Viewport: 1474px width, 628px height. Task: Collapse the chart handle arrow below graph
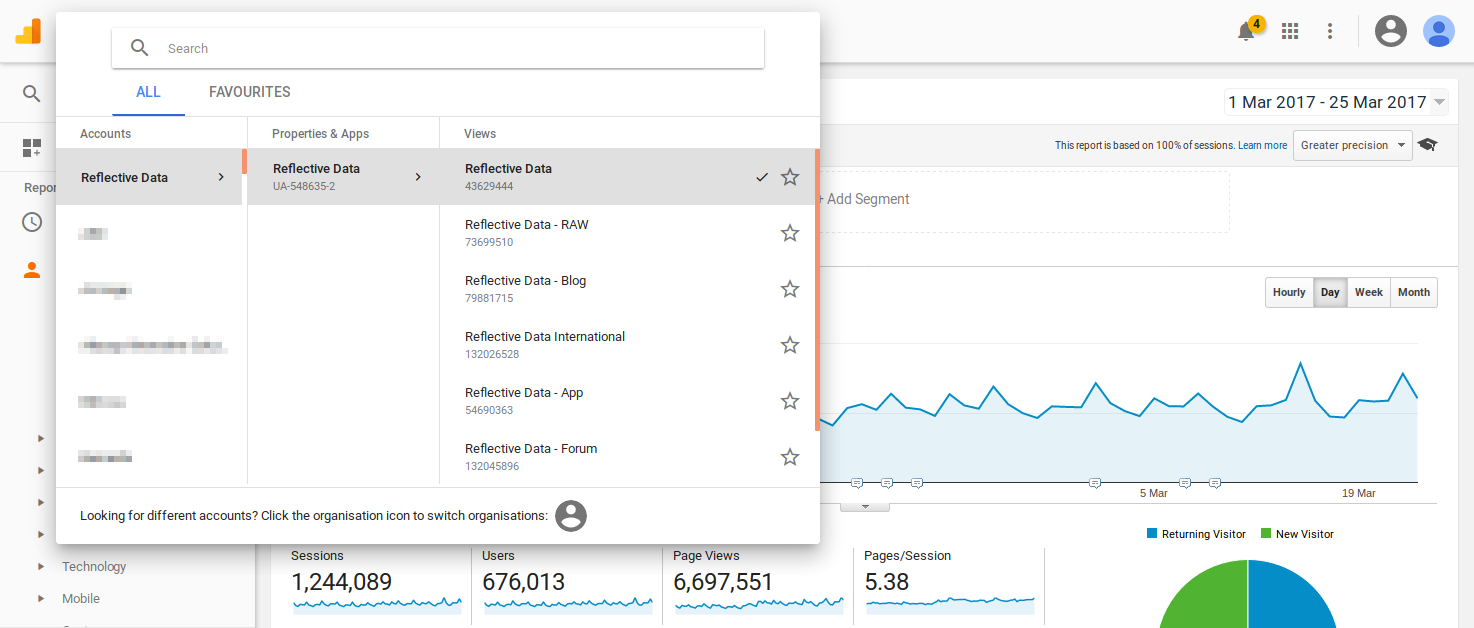pyautogui.click(x=865, y=507)
